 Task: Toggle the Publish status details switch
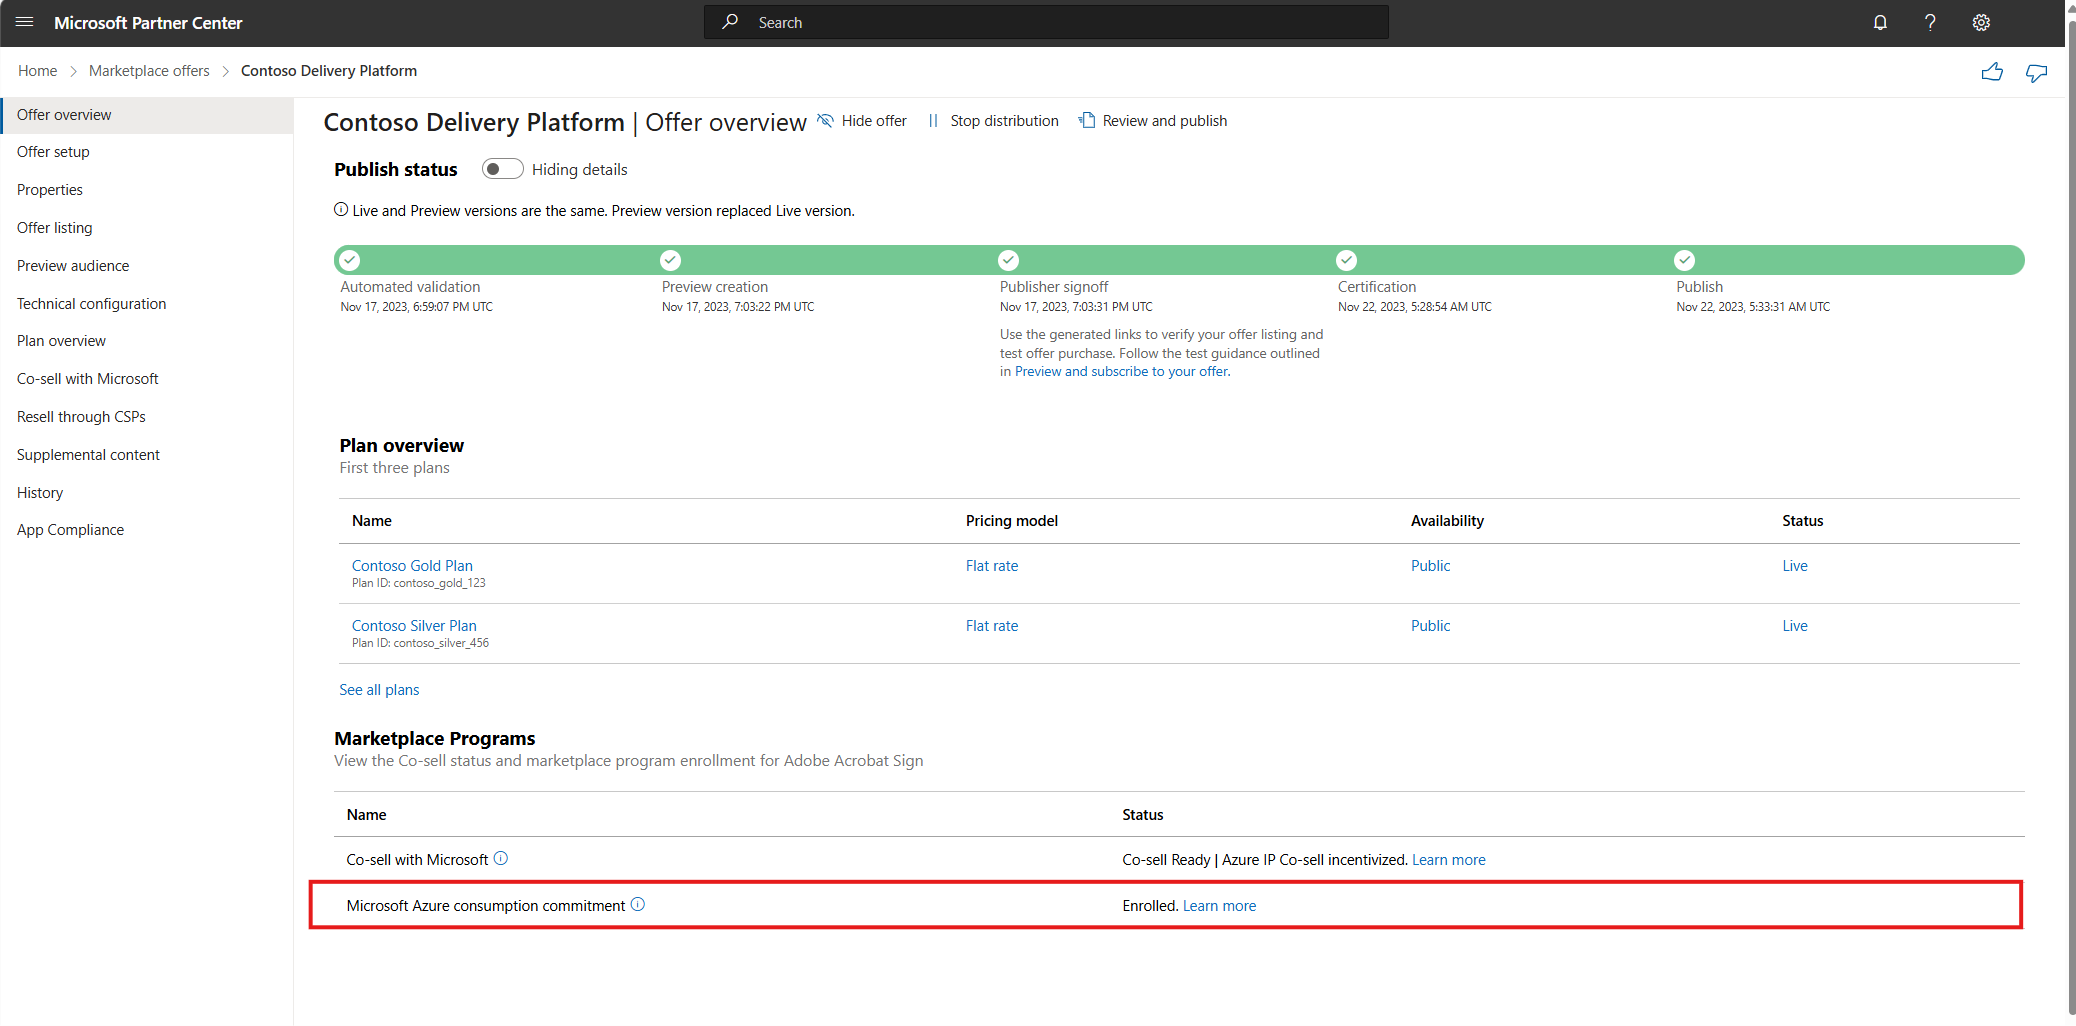click(502, 169)
